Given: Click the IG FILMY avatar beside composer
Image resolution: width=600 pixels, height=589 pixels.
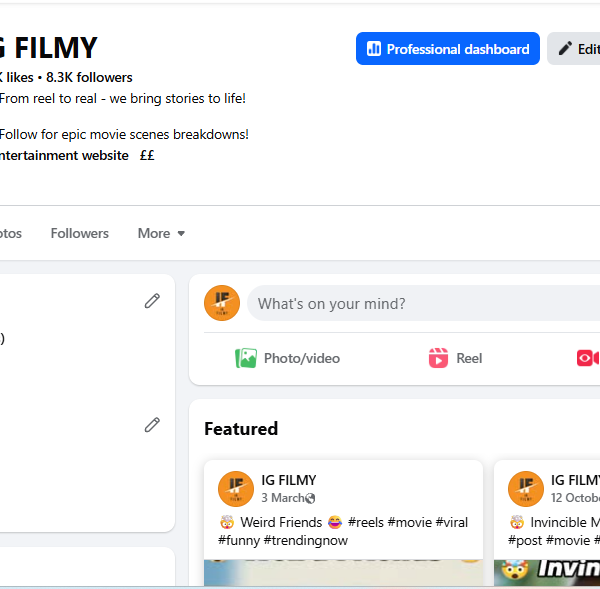Looking at the screenshot, I should point(222,303).
